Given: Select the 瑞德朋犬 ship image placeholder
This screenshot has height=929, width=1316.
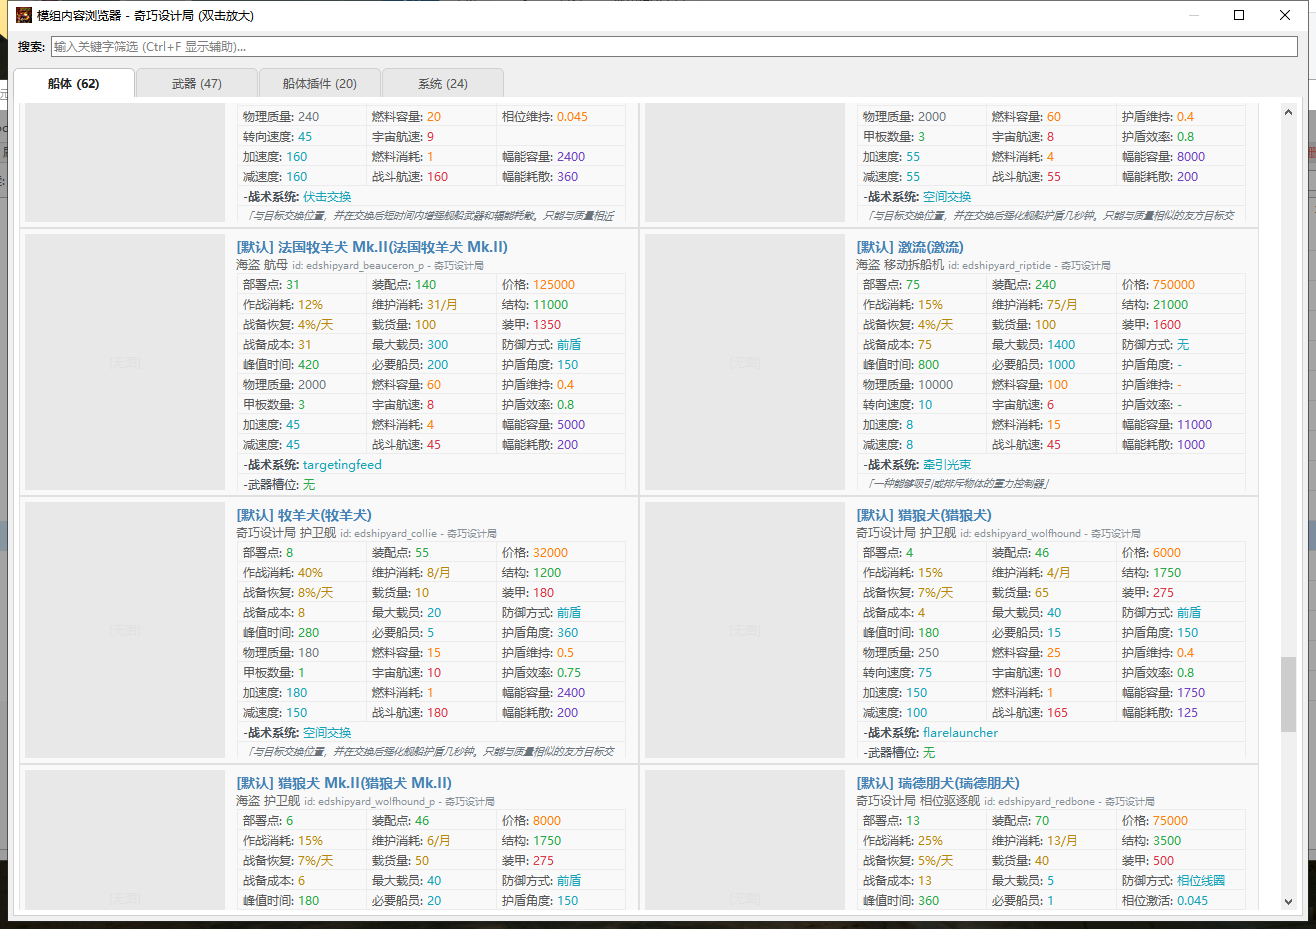Looking at the screenshot, I should 745,840.
